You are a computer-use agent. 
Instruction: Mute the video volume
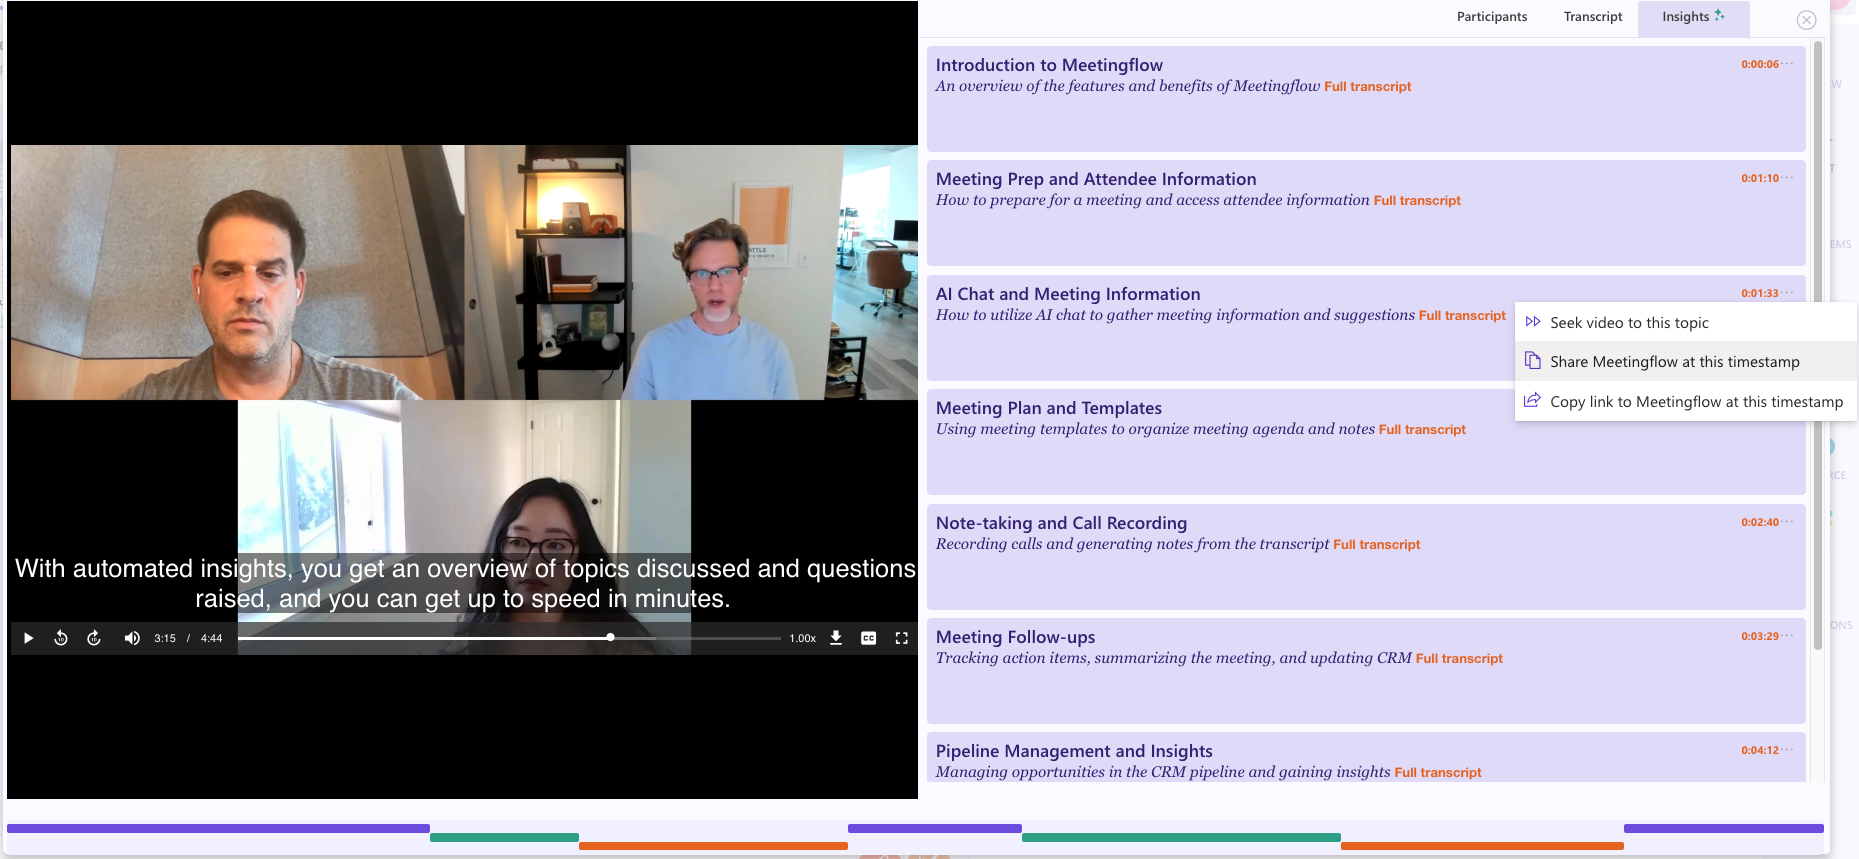tap(131, 638)
